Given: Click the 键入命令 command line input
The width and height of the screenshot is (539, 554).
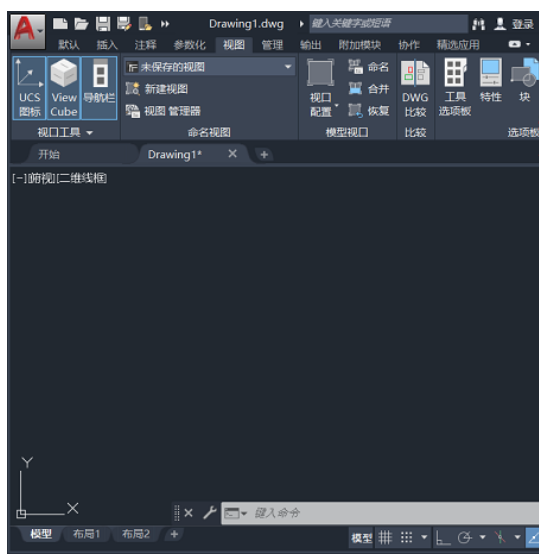Looking at the screenshot, I should [380, 513].
